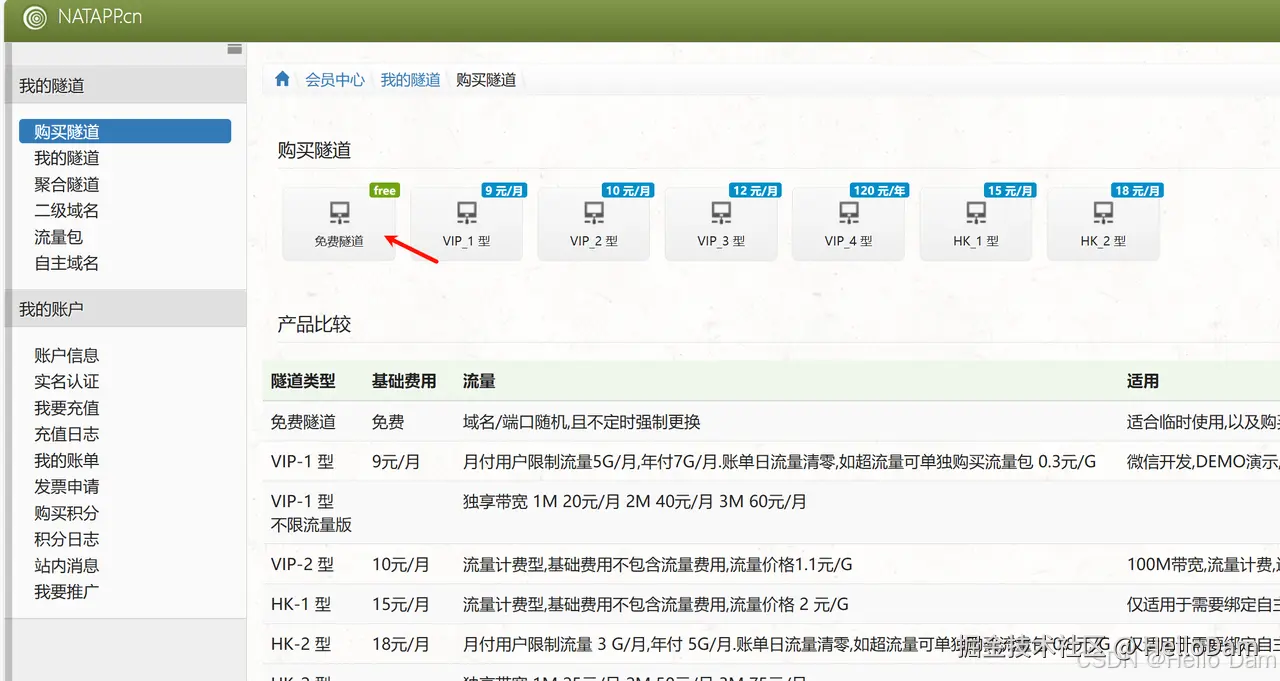The height and width of the screenshot is (681, 1280).
Task: Select the 免费隧道 free tunnel card
Action: pyautogui.click(x=339, y=224)
